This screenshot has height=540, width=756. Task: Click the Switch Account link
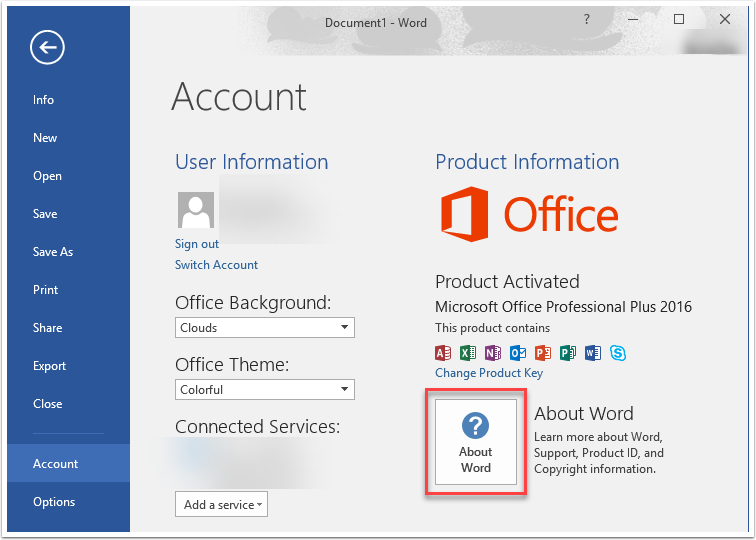click(216, 265)
